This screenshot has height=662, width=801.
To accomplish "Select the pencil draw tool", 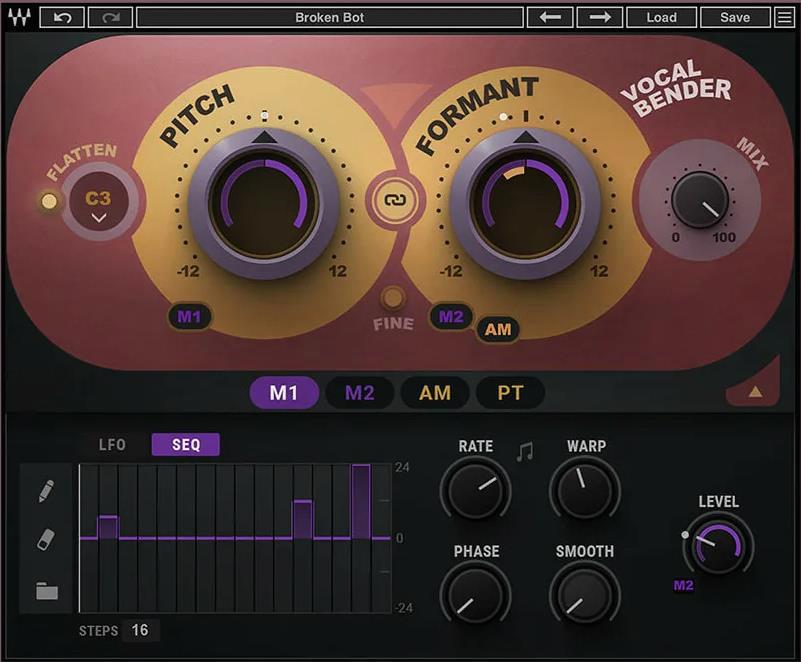I will [47, 491].
